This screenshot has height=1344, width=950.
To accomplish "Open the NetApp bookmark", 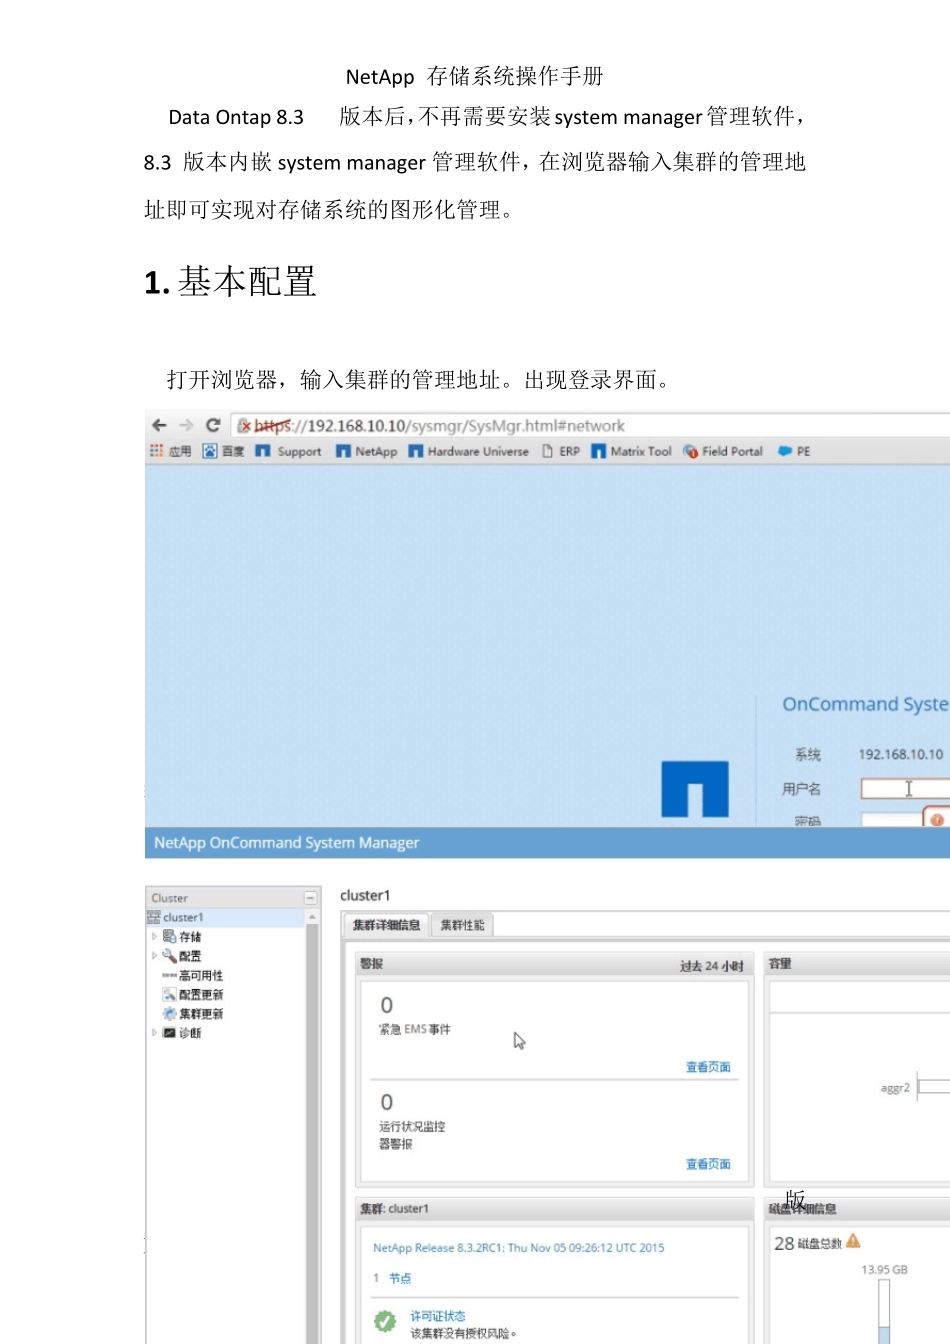I will point(366,451).
